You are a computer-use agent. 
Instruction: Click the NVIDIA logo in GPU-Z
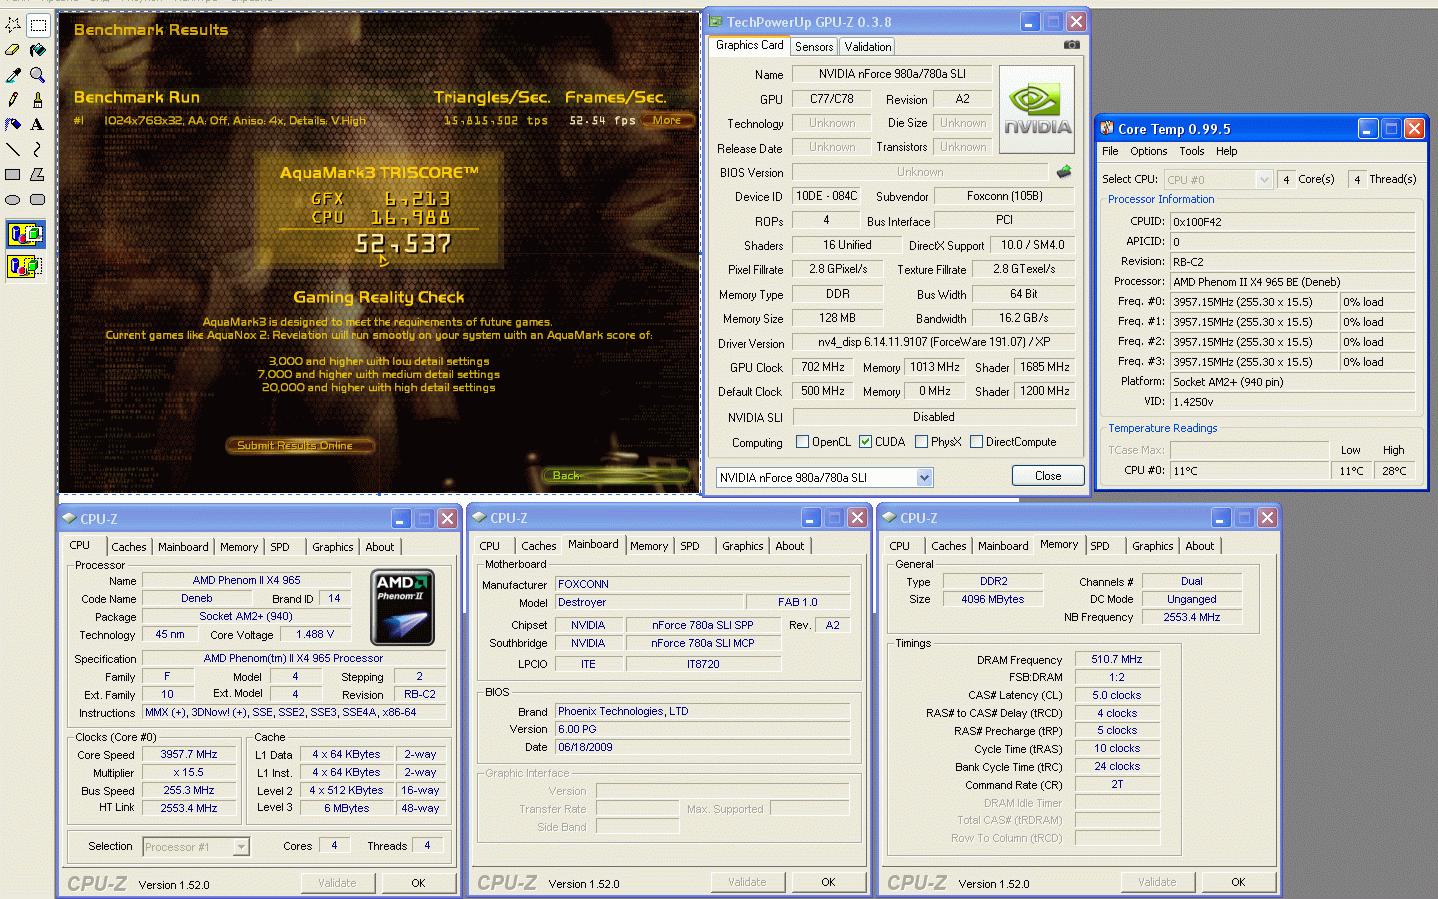click(1037, 109)
